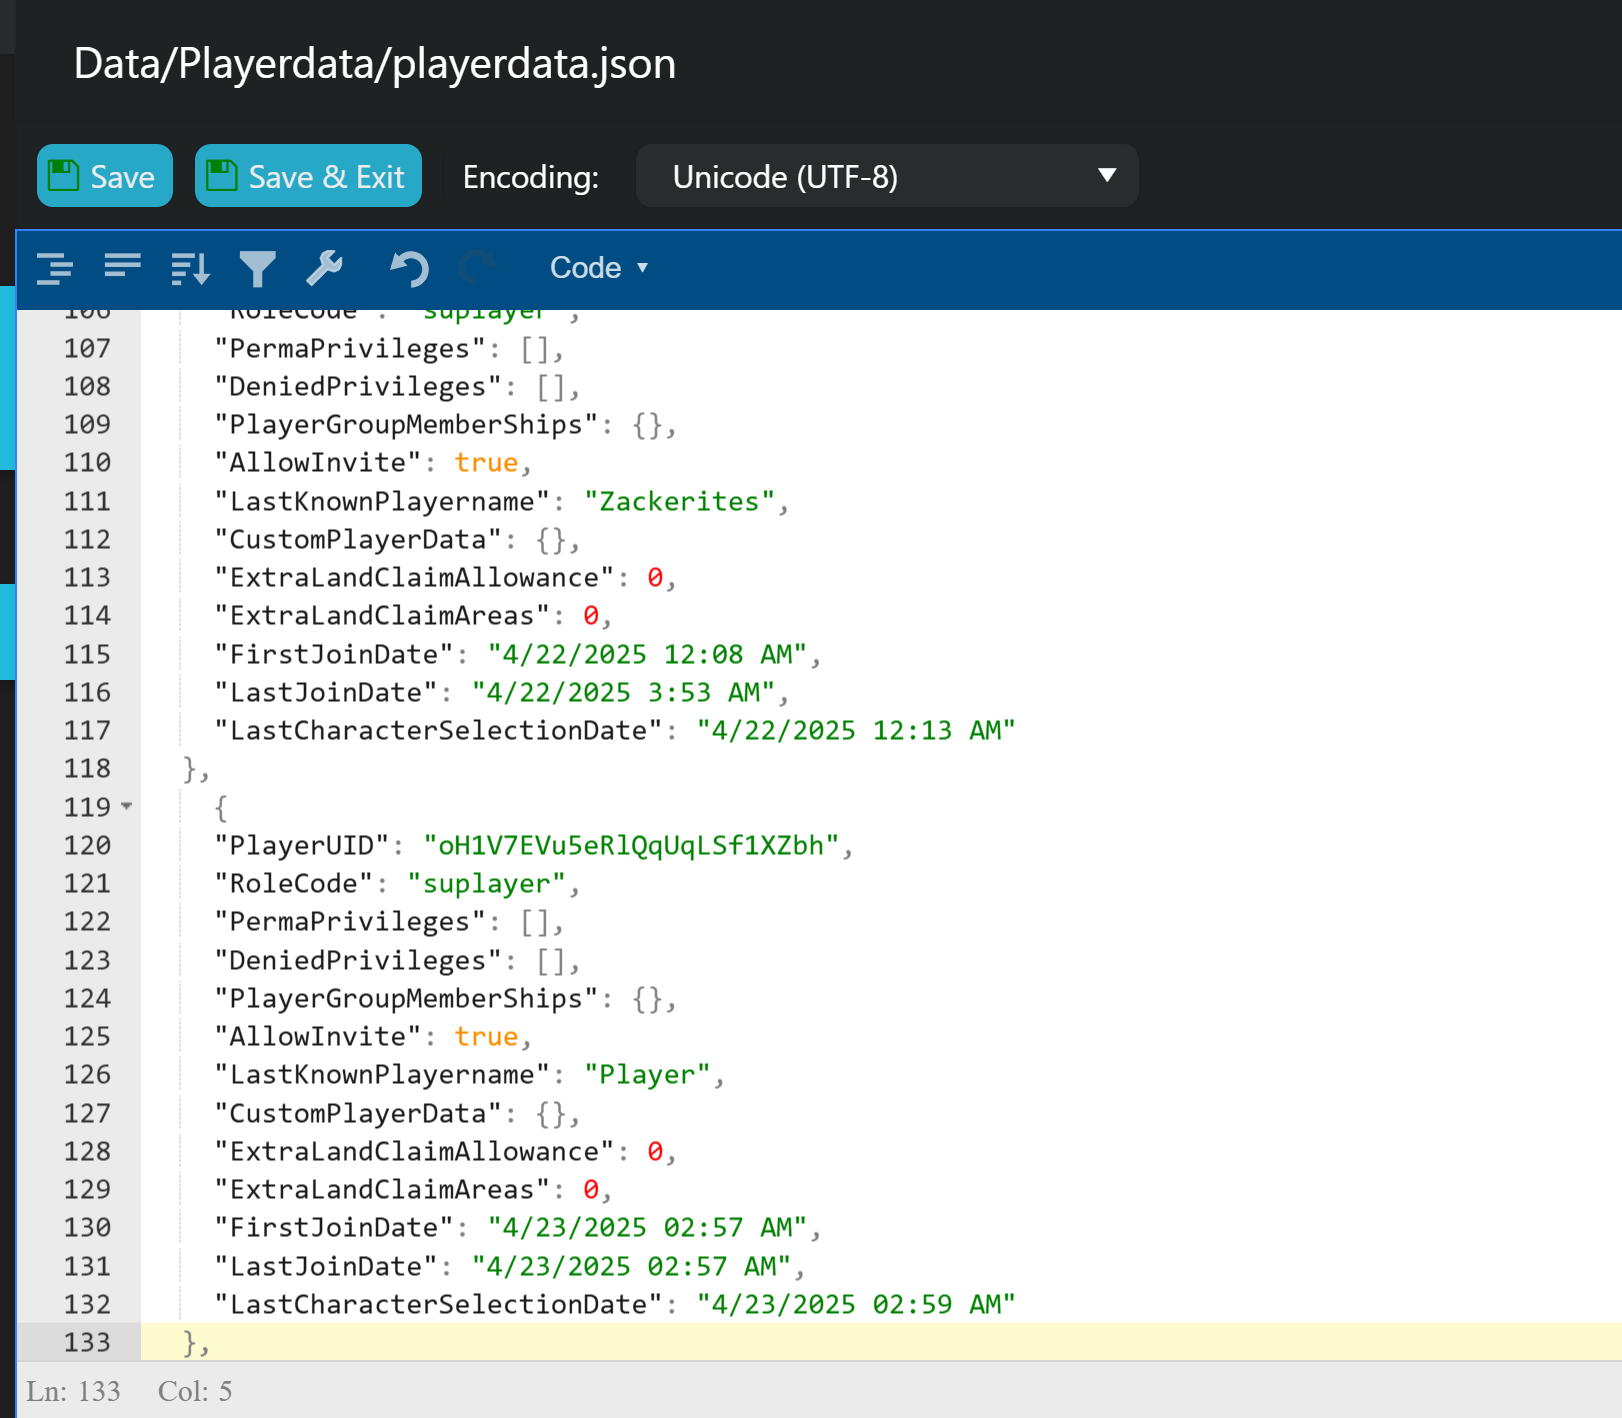The image size is (1622, 1418).
Task: Click the compact JSON icon
Action: (122, 267)
